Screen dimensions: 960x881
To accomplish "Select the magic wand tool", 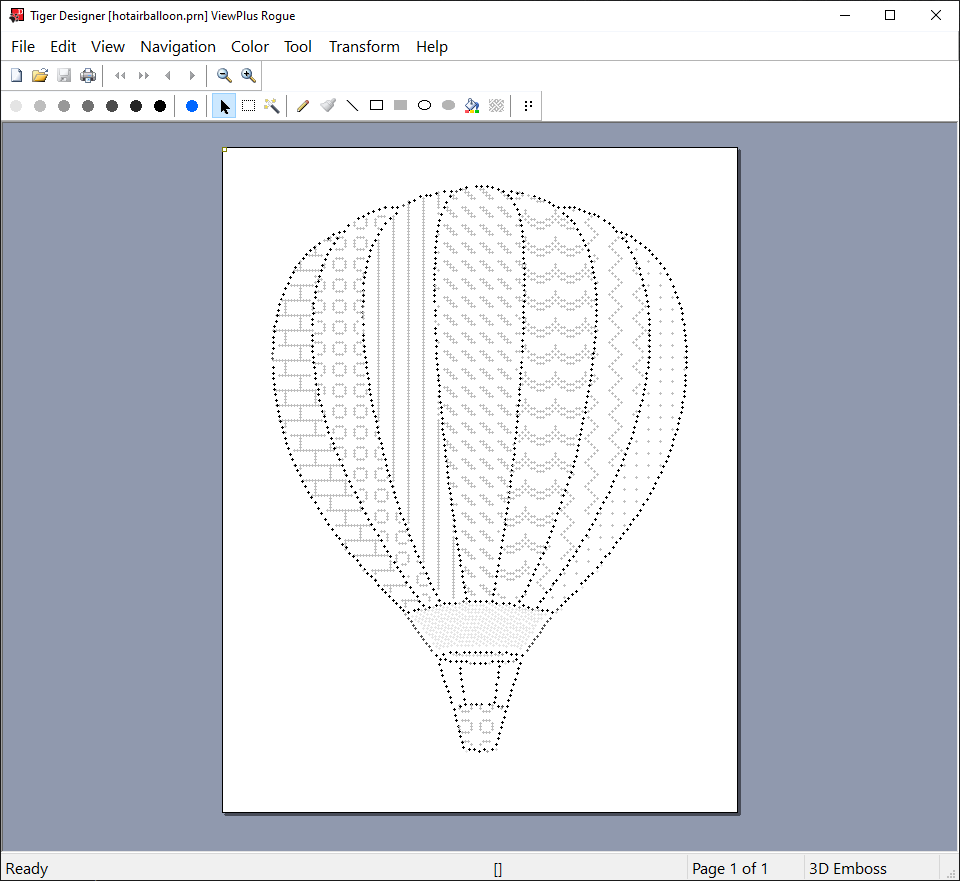I will 272,106.
